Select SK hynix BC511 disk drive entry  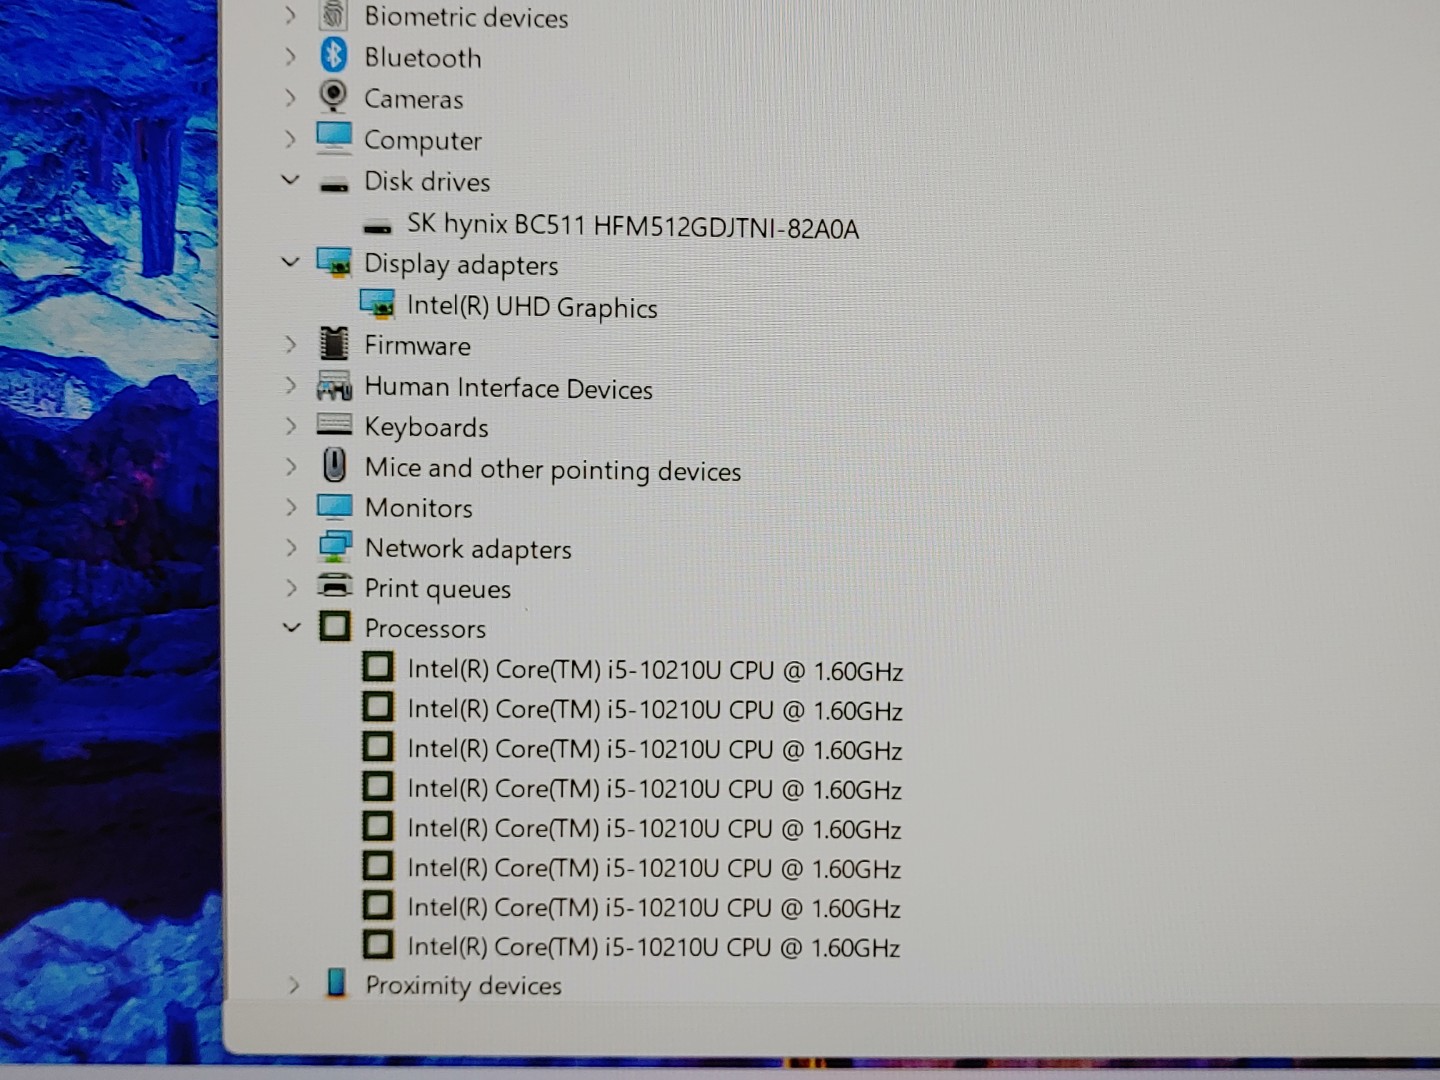tap(632, 226)
